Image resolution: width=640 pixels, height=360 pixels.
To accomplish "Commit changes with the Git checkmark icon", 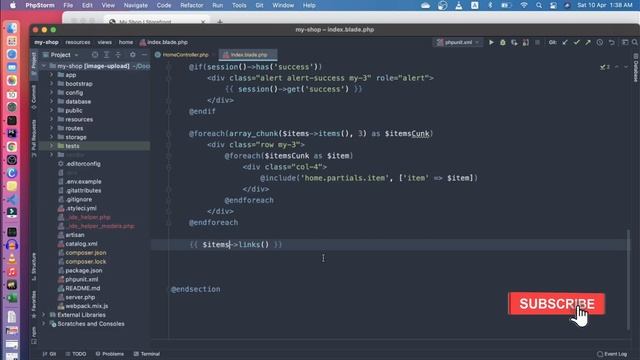I will coord(576,42).
